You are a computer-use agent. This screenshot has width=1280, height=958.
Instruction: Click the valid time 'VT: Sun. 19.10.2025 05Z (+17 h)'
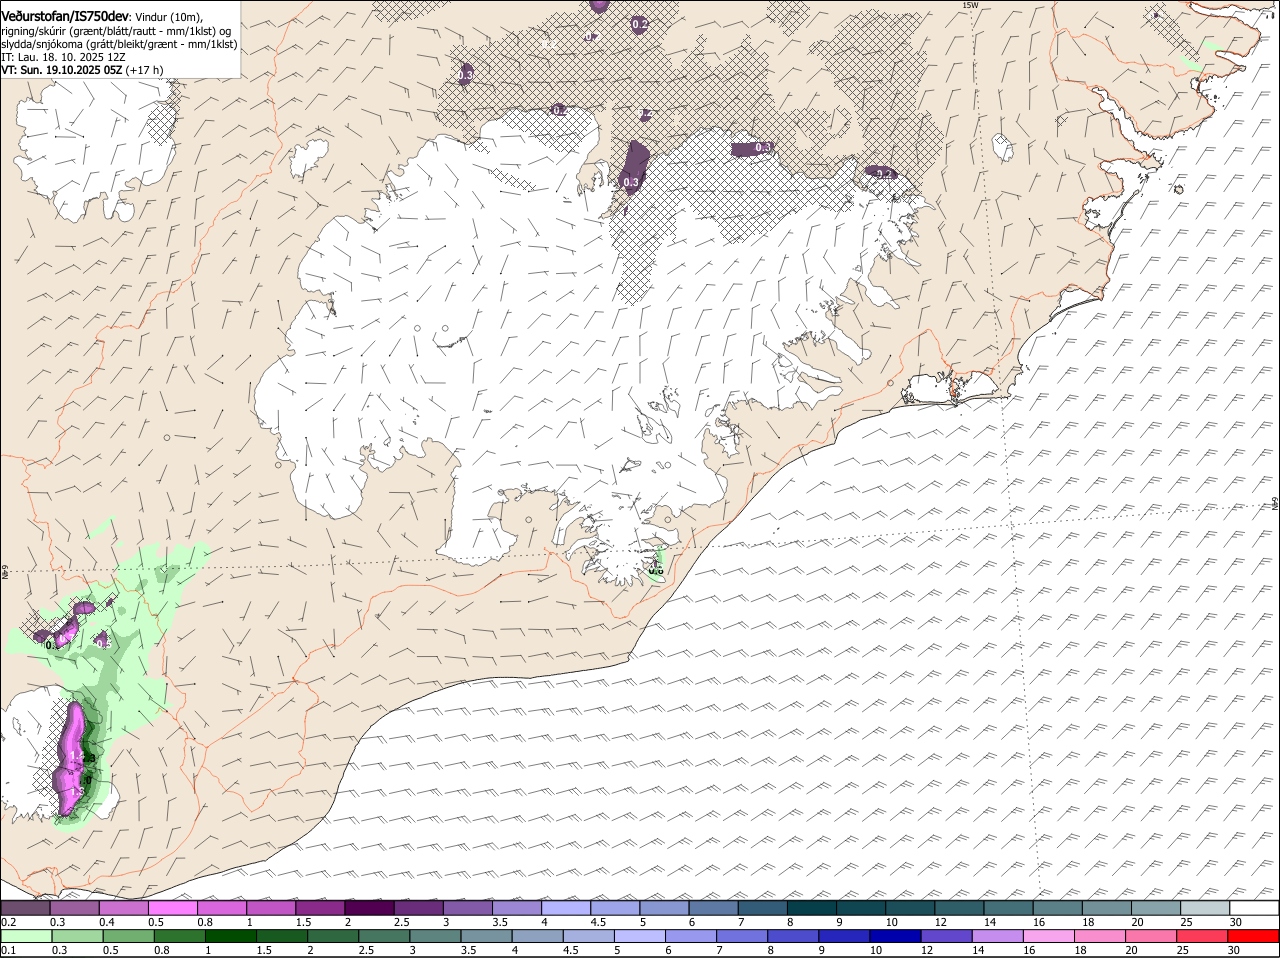point(82,70)
